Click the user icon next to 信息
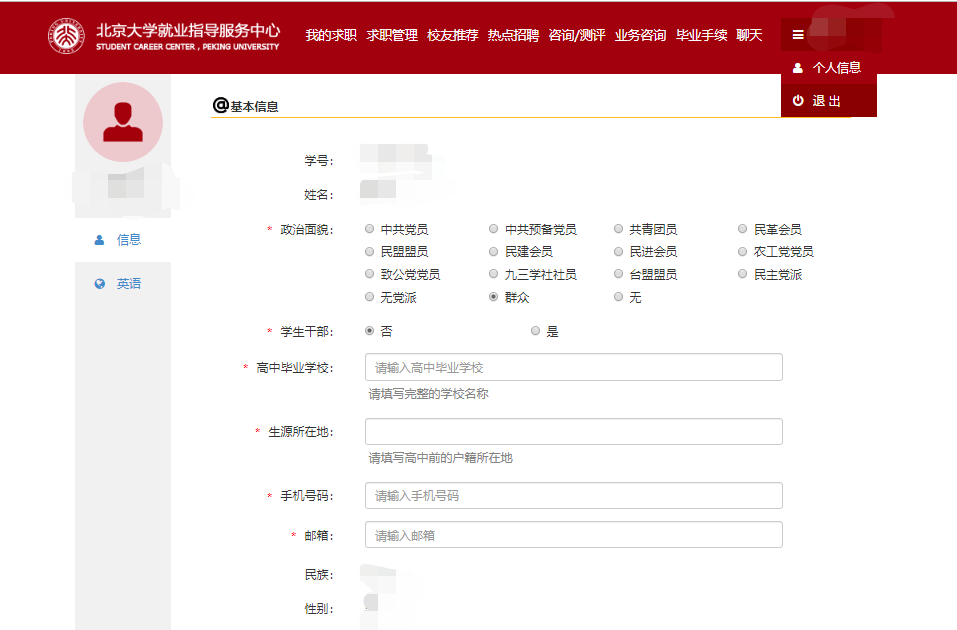Image resolution: width=957 pixels, height=630 pixels. coord(99,240)
